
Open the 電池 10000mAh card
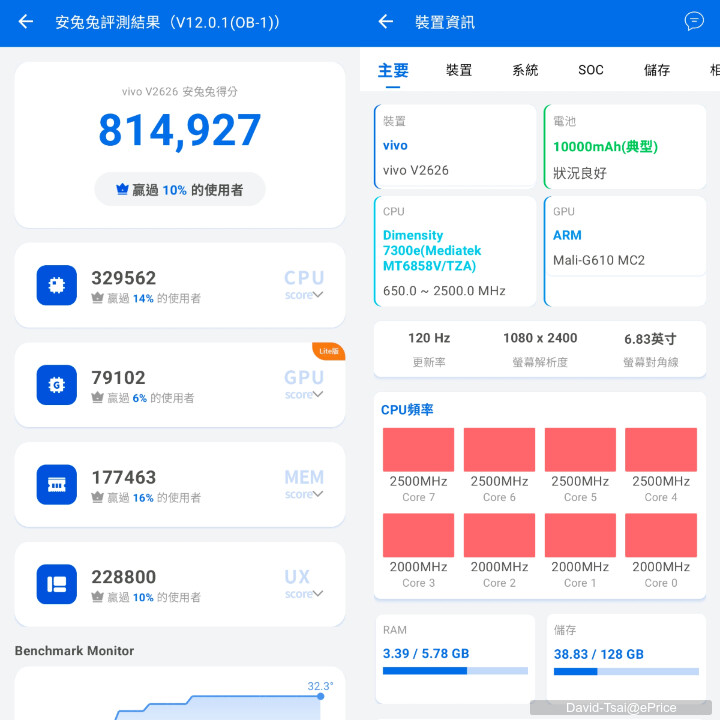(625, 146)
